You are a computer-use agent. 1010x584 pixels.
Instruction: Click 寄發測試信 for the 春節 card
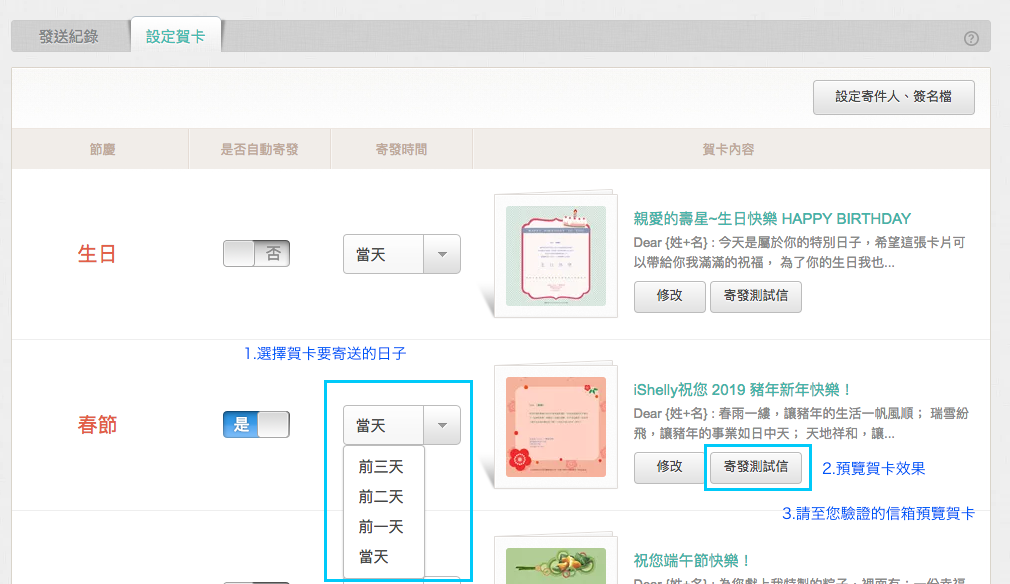tap(756, 467)
